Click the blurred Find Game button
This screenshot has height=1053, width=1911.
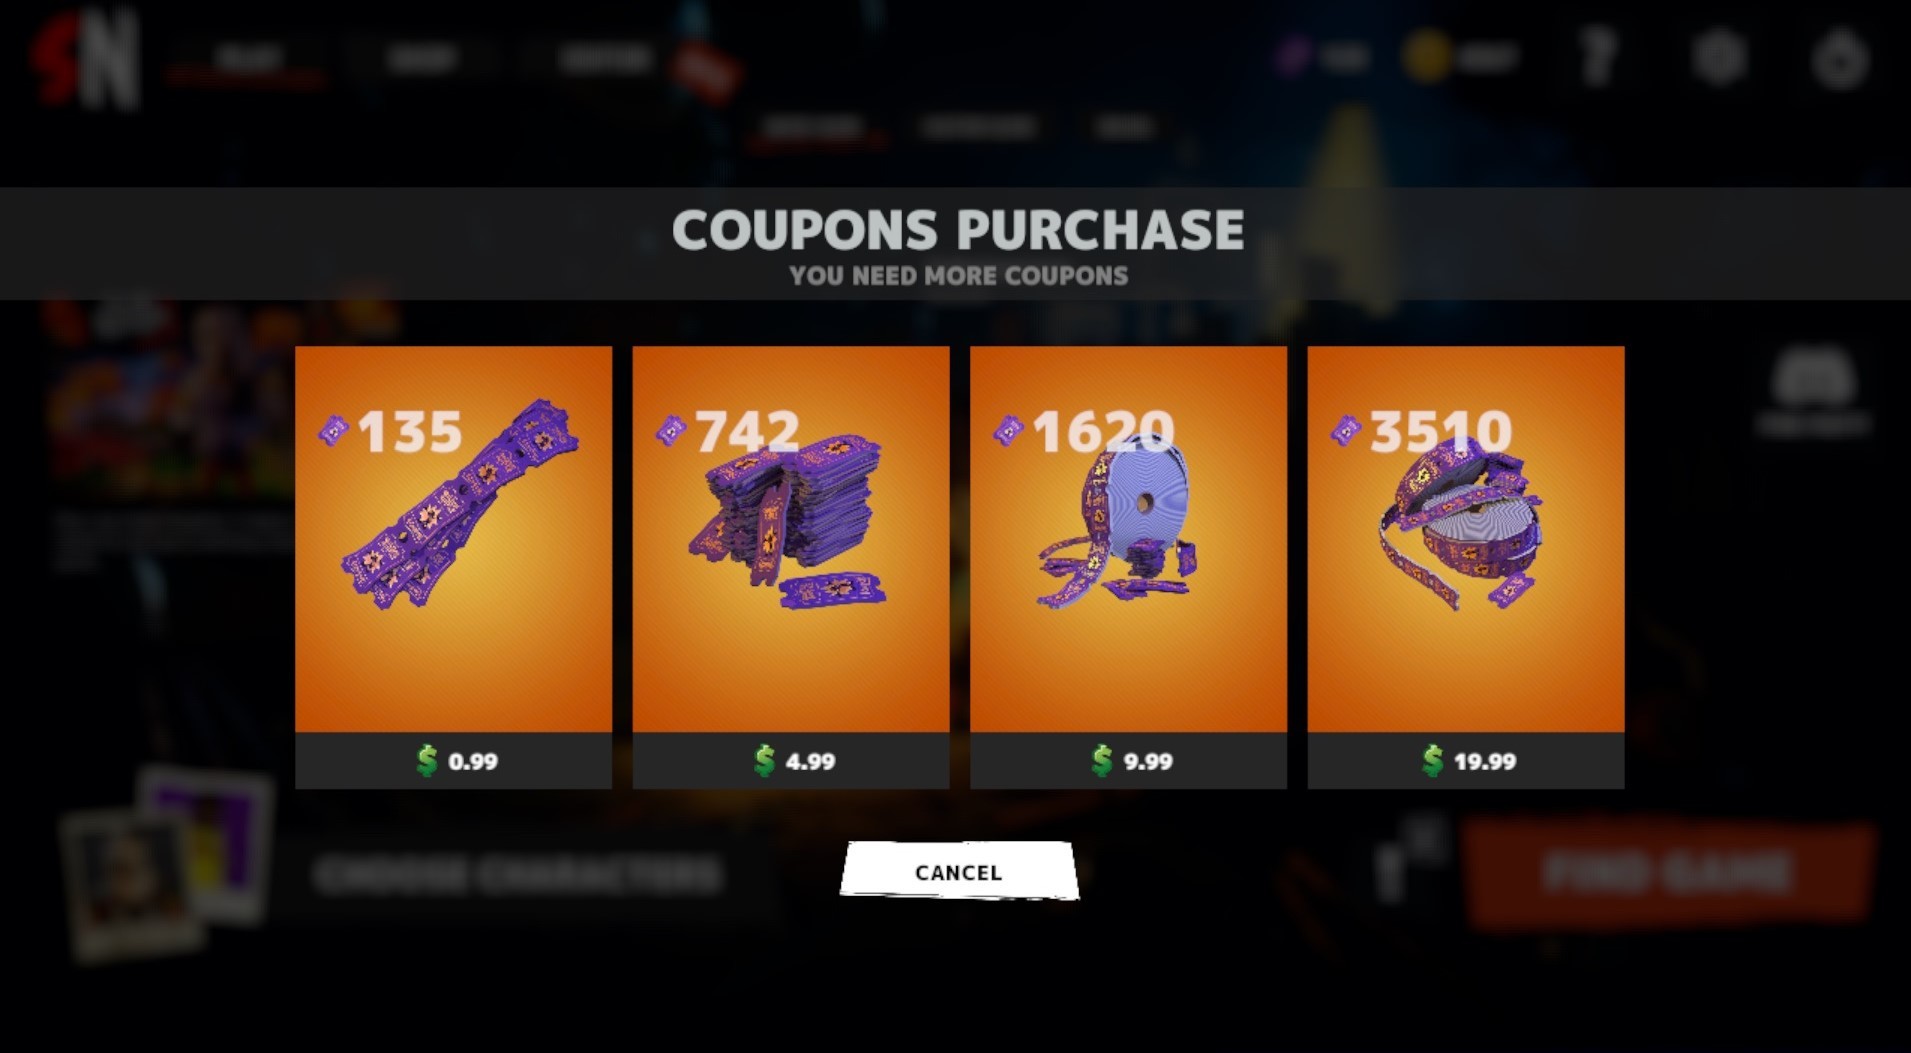[x=1667, y=872]
